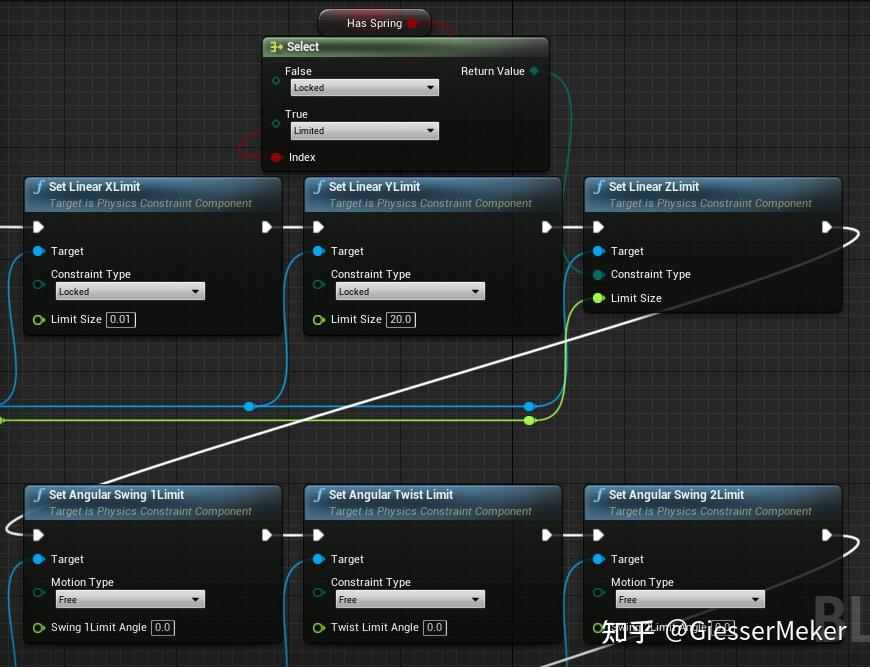Open the Constraint Type dropdown on Set Angular Twist Limit
Image resolution: width=870 pixels, height=667 pixels.
point(410,599)
